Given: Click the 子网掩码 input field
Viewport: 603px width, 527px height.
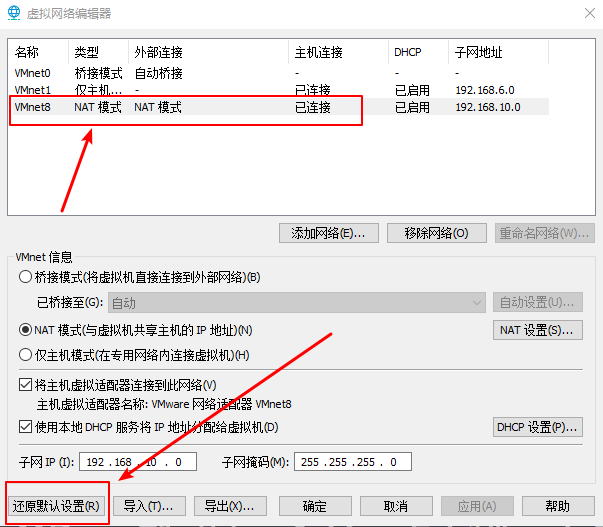Looking at the screenshot, I should (x=353, y=462).
